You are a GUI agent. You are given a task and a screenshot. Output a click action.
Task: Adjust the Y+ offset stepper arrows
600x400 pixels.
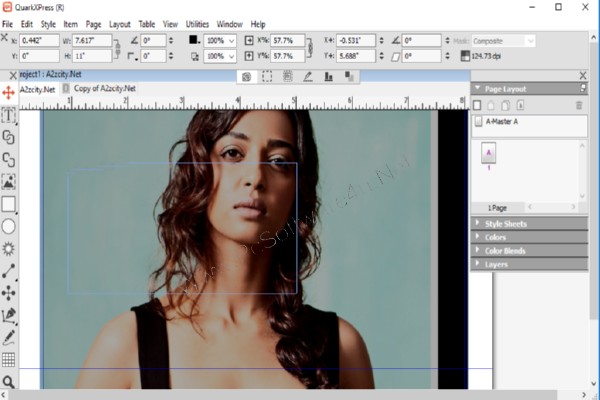[x=382, y=56]
